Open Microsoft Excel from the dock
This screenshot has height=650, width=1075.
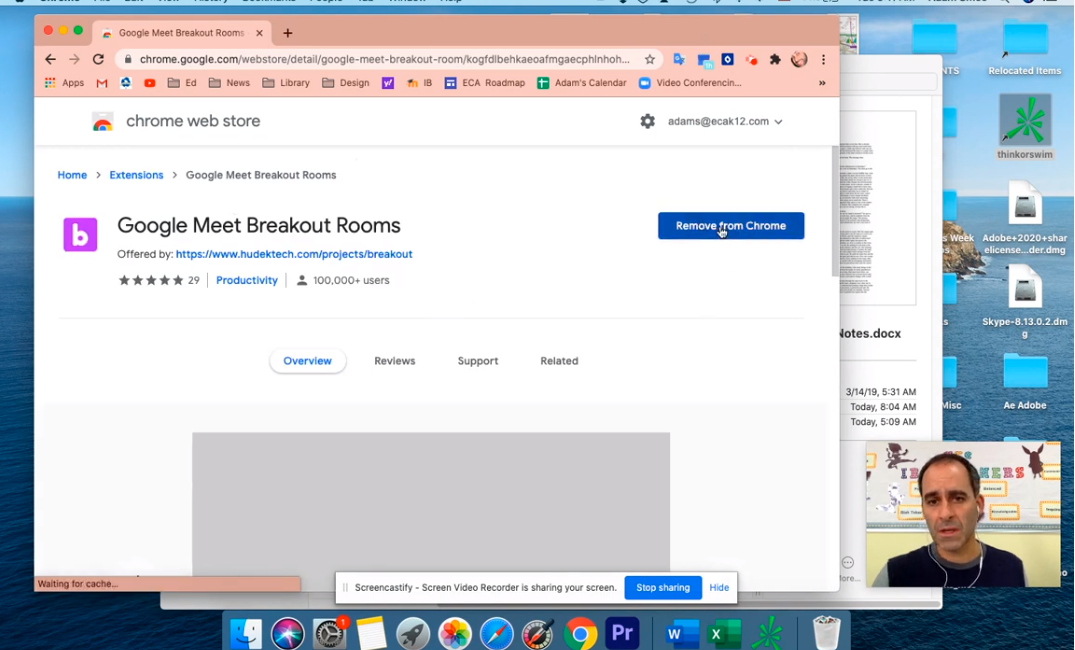pos(724,633)
